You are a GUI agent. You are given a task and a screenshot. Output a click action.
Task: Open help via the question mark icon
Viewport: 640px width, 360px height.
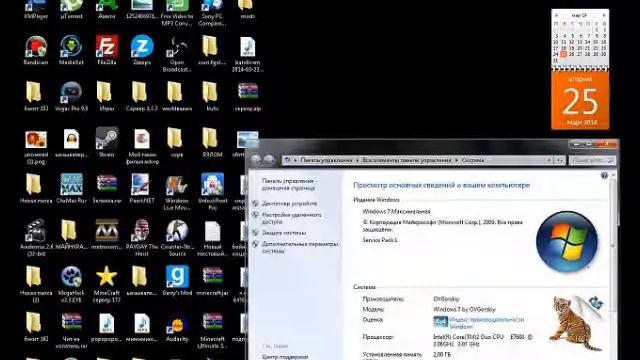604,175
